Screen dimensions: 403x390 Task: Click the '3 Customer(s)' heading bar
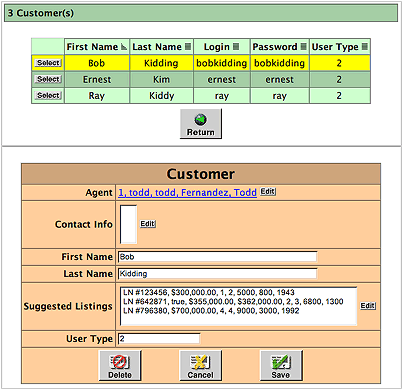201,13
